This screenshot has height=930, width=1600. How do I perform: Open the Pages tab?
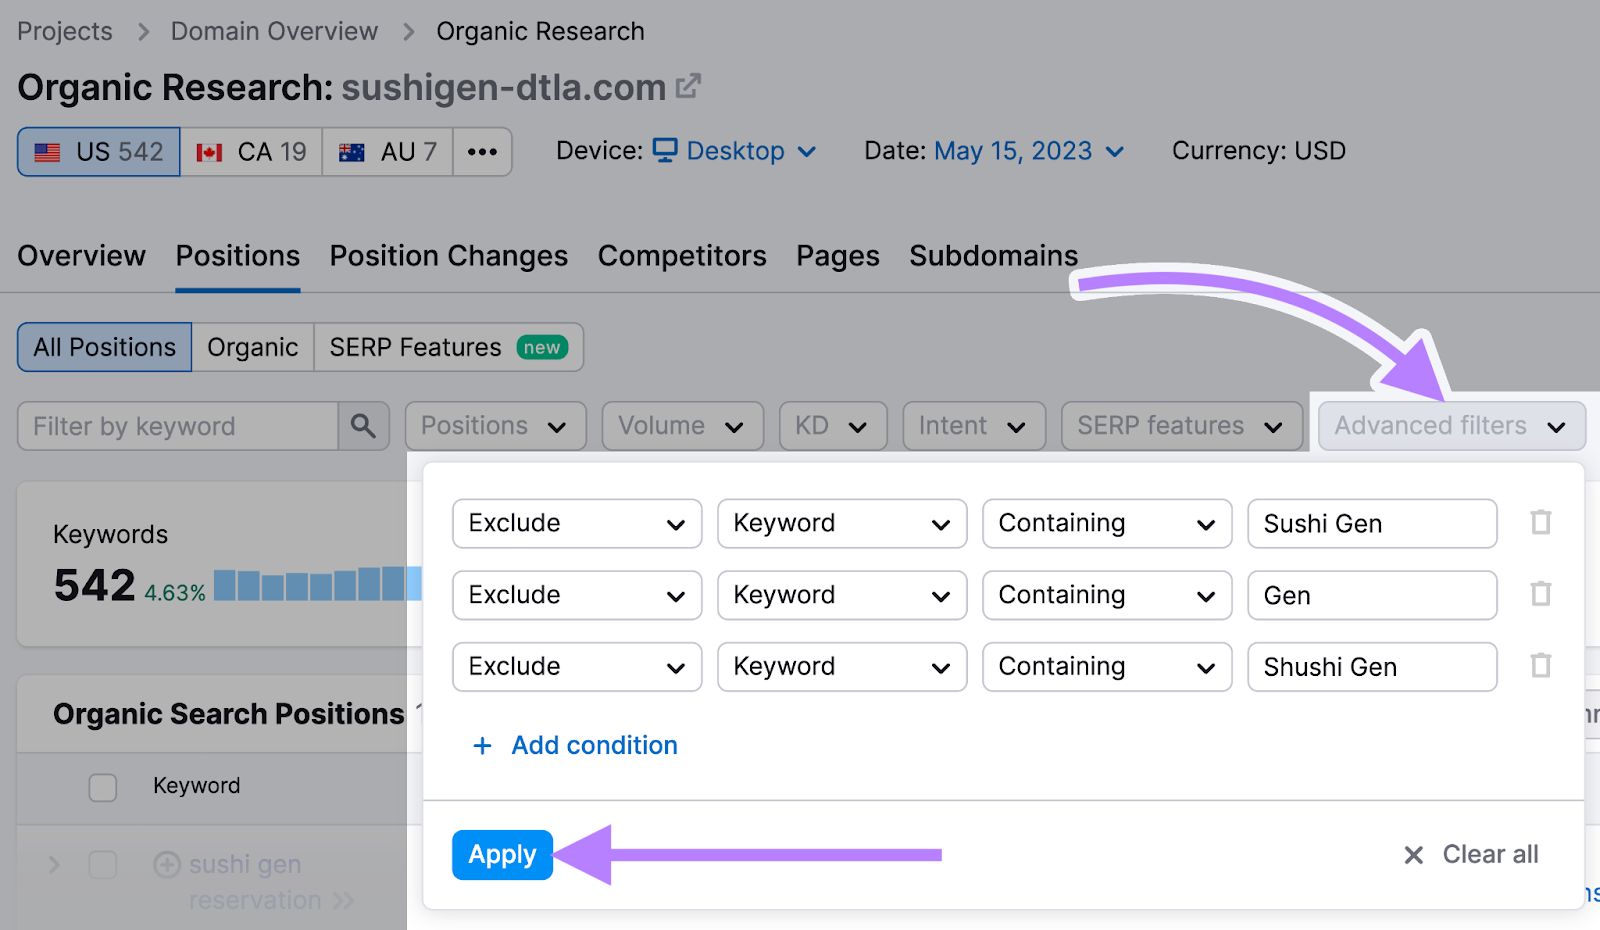coord(838,256)
